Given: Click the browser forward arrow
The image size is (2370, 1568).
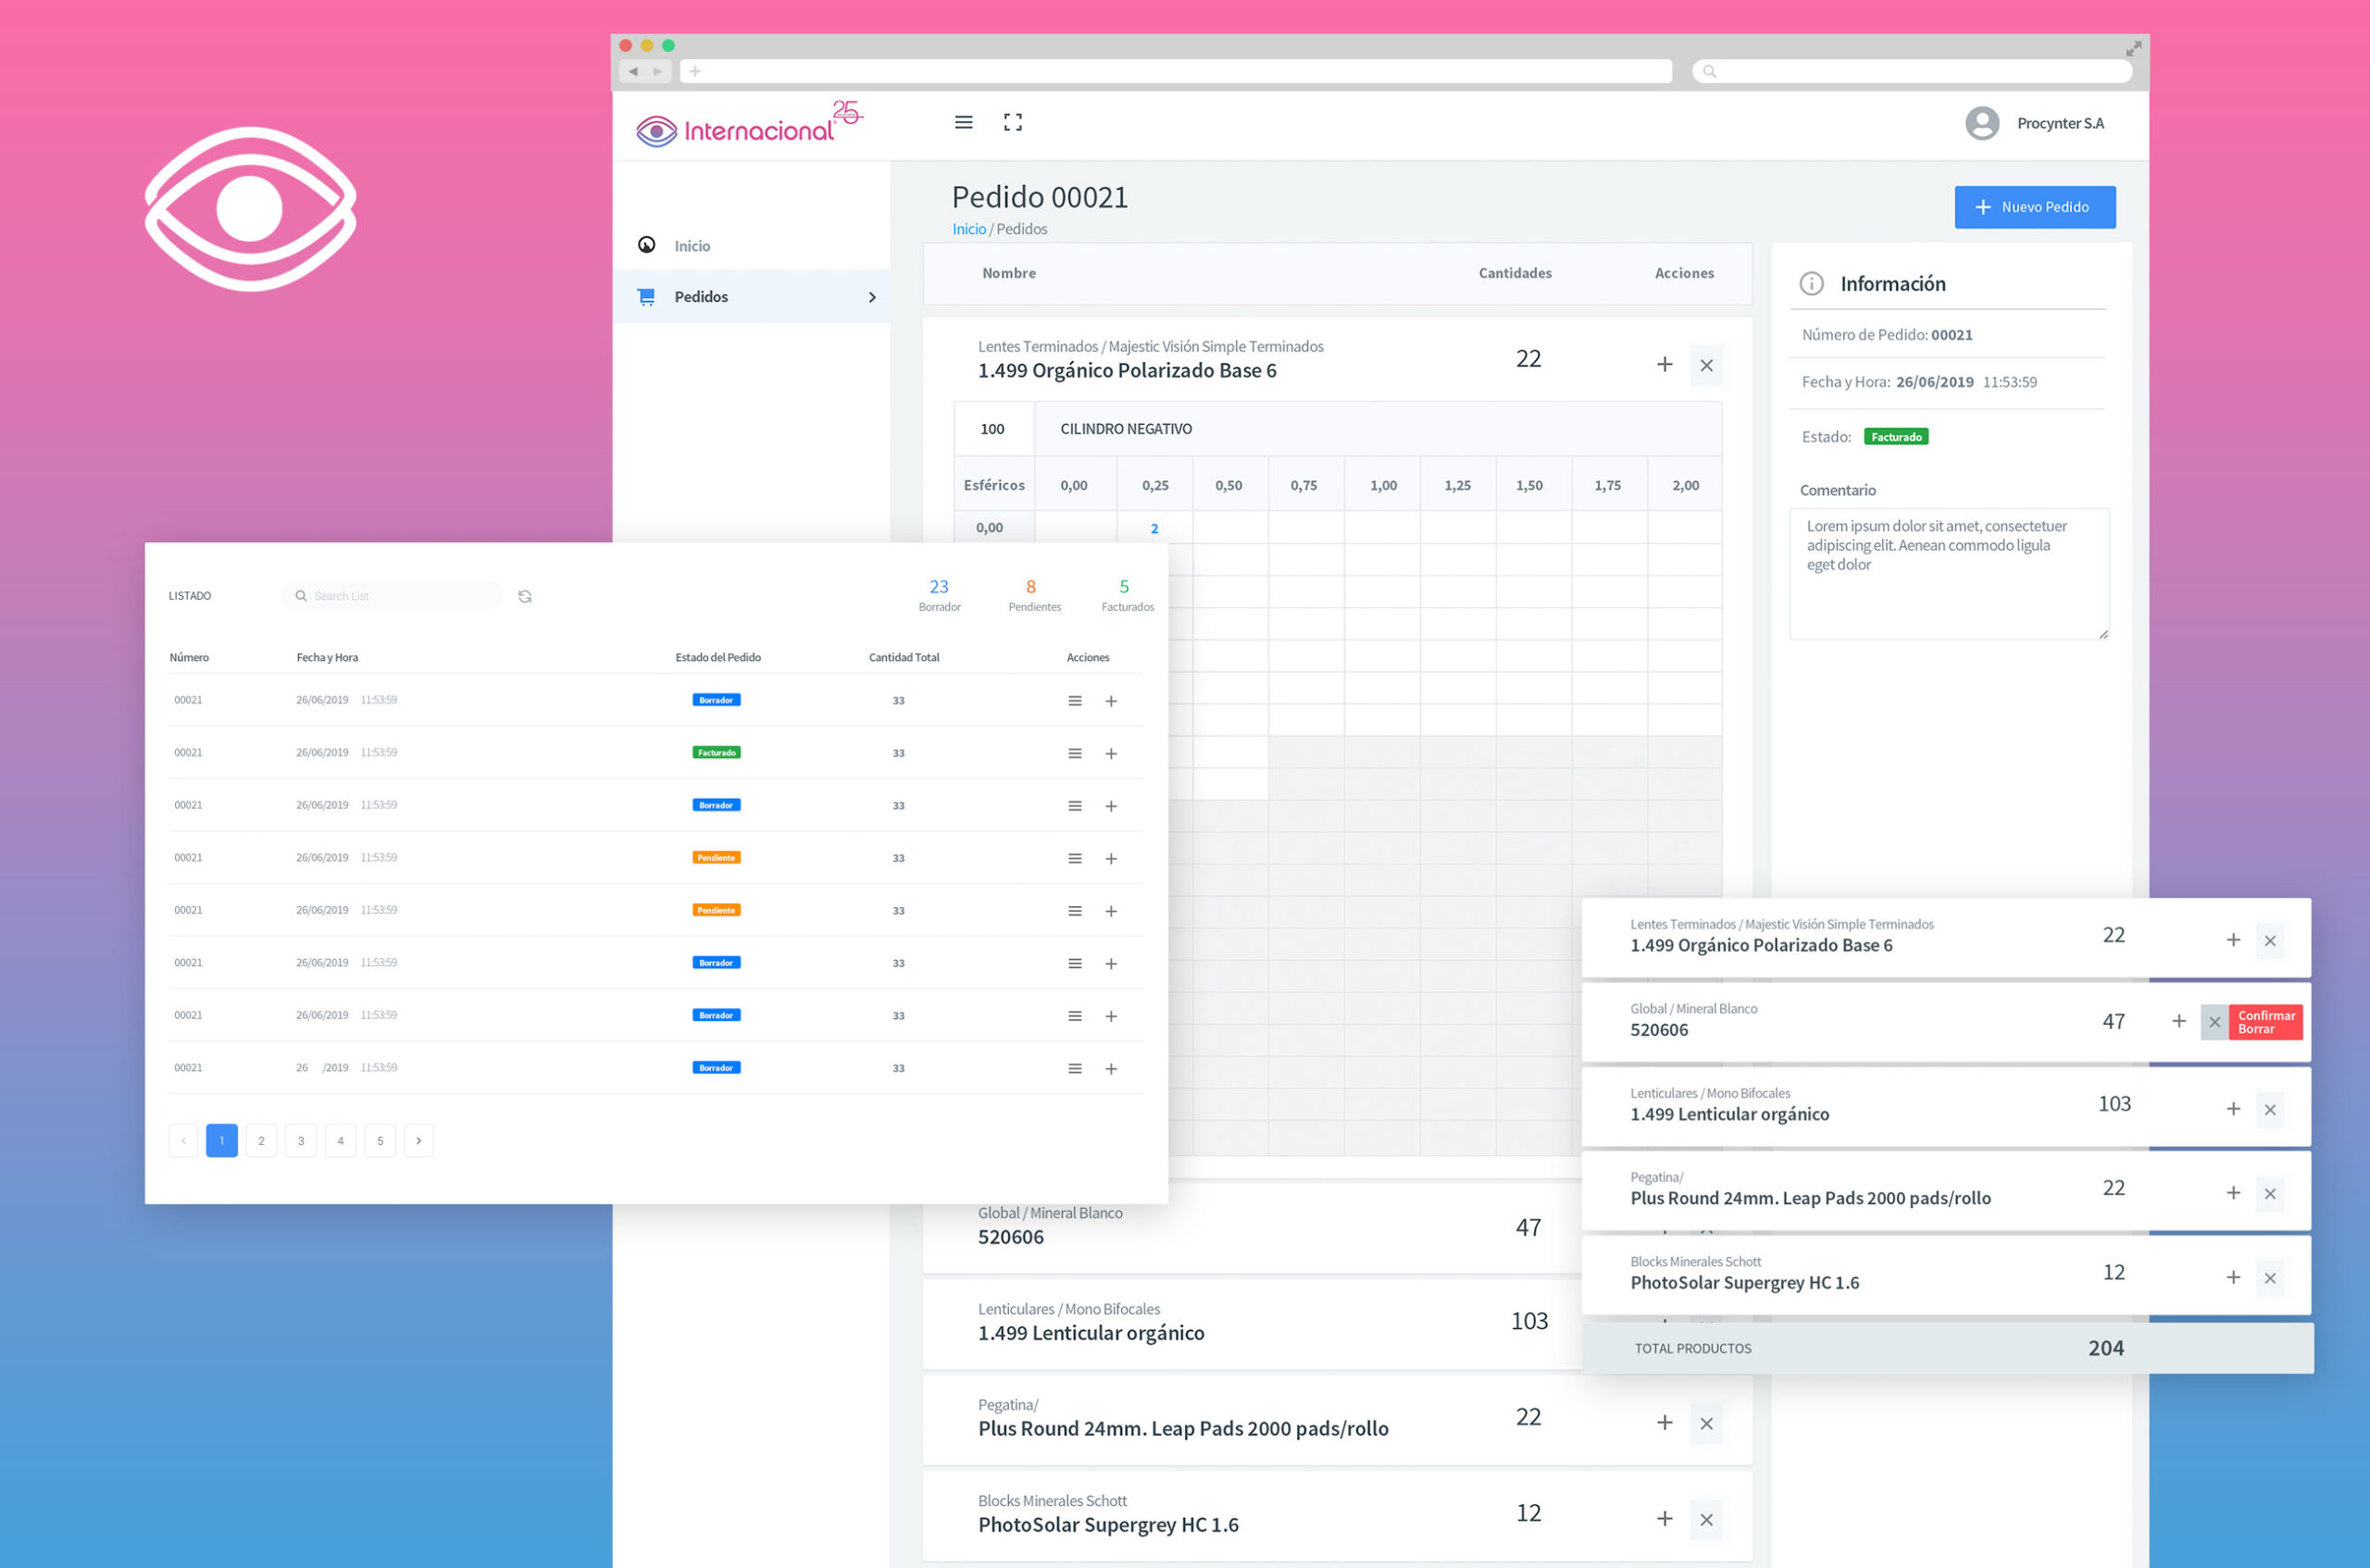Looking at the screenshot, I should 657,71.
